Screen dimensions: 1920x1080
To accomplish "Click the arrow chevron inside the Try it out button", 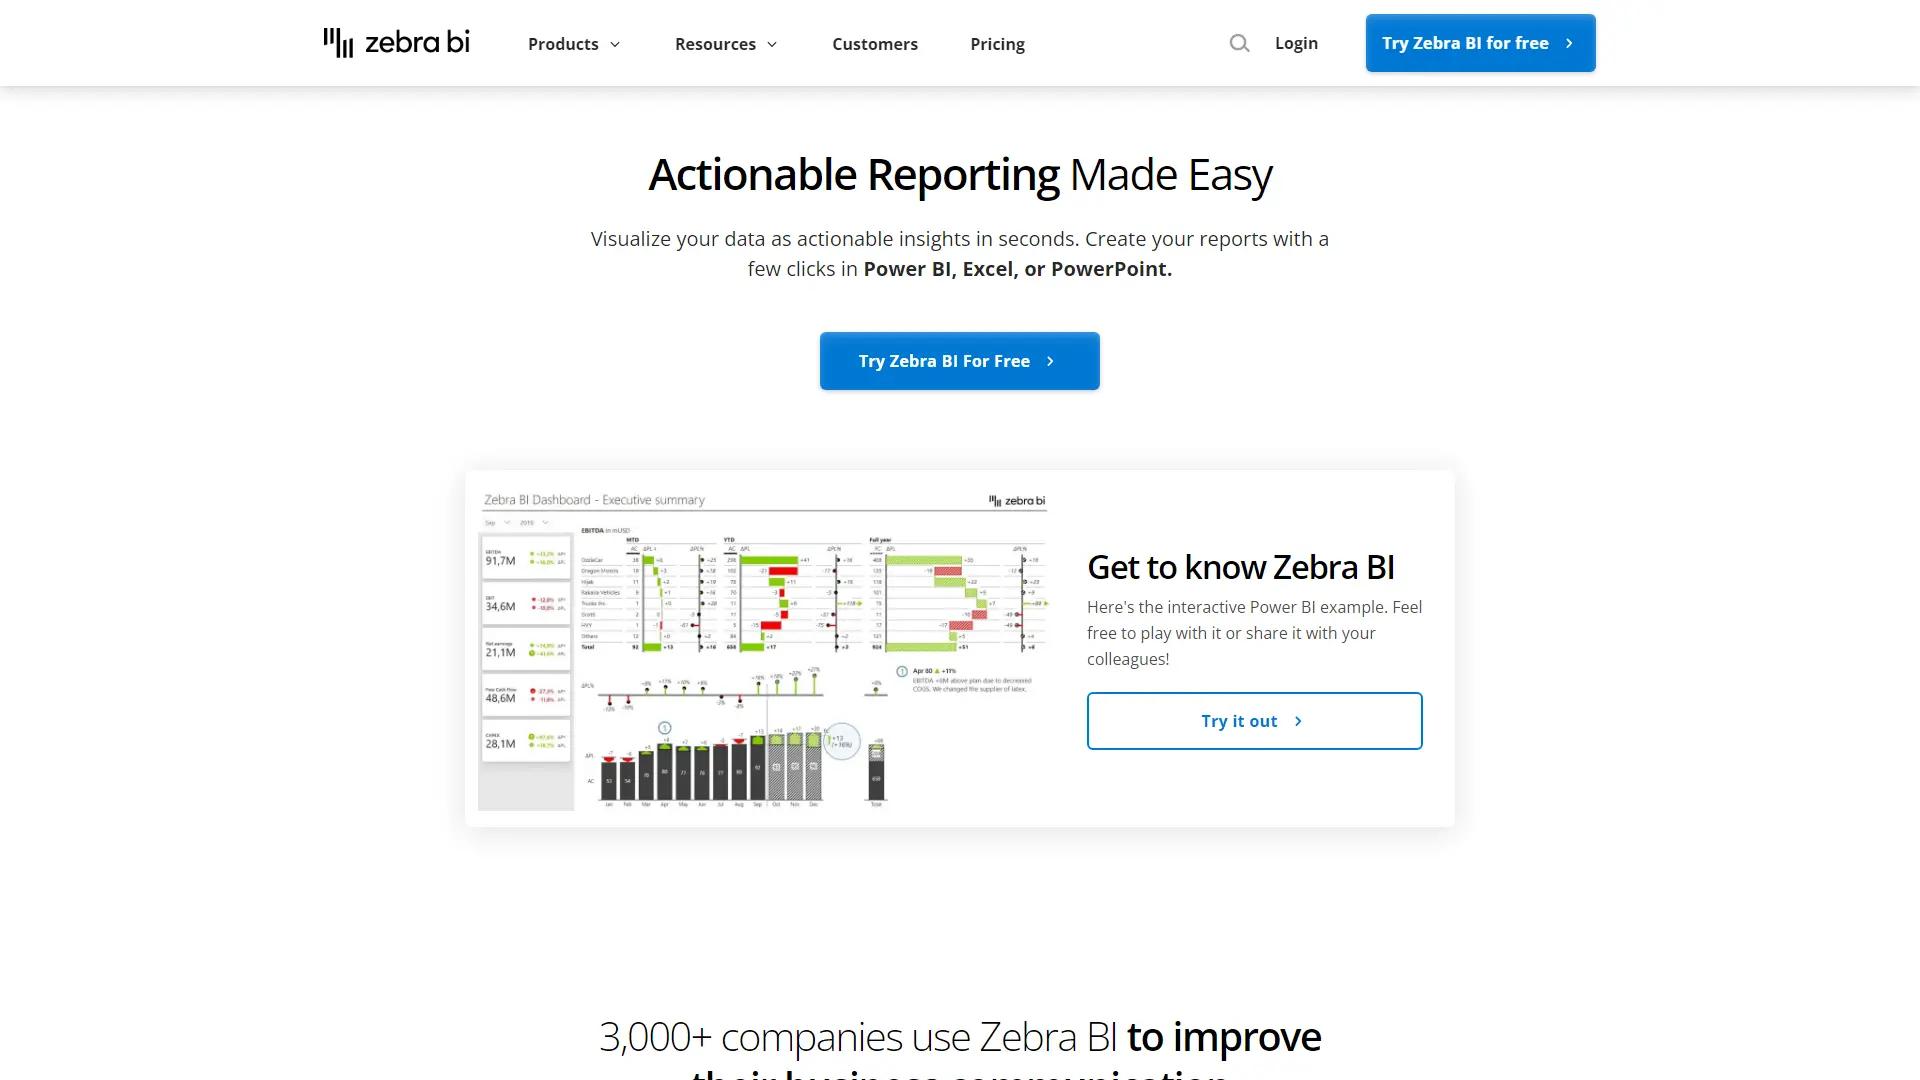I will pos(1298,721).
